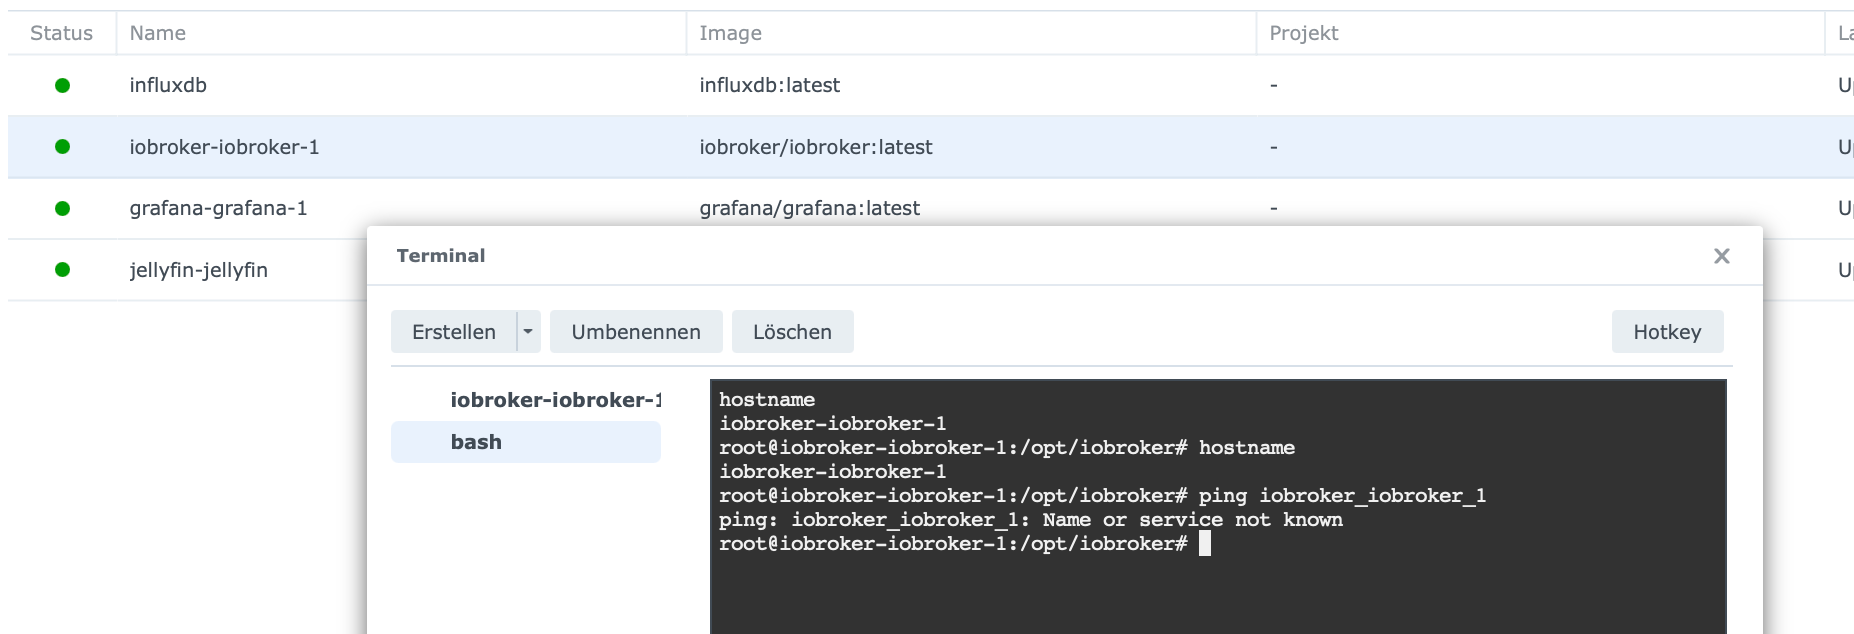Sort by the Image column header
Viewport: 1854px width, 634px height.
point(730,33)
